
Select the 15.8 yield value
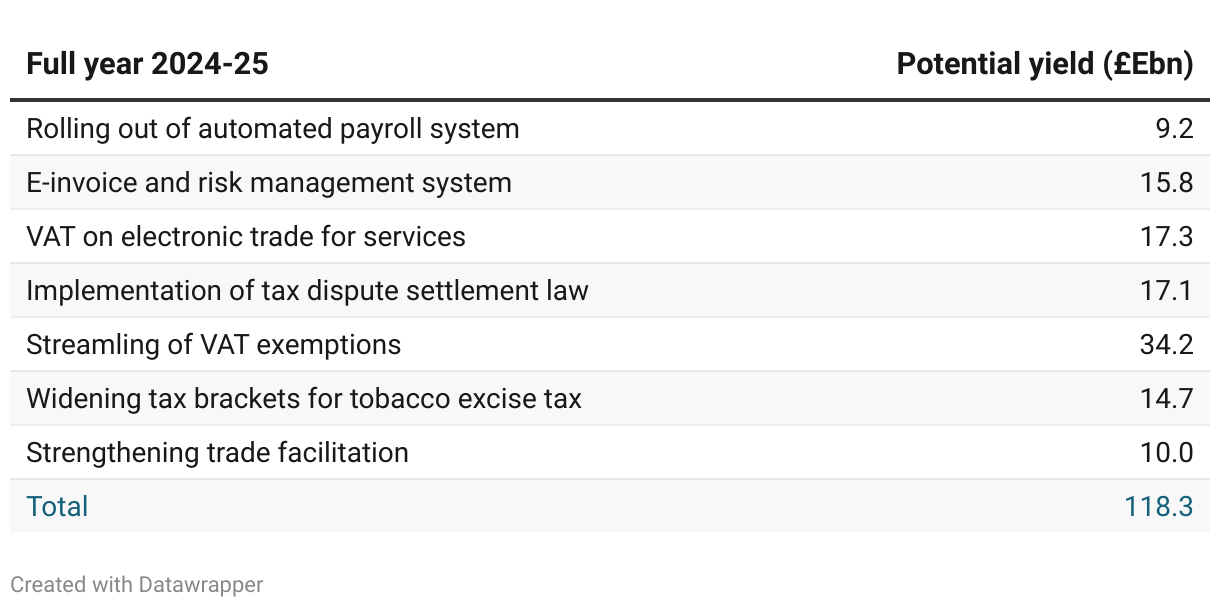click(1168, 183)
